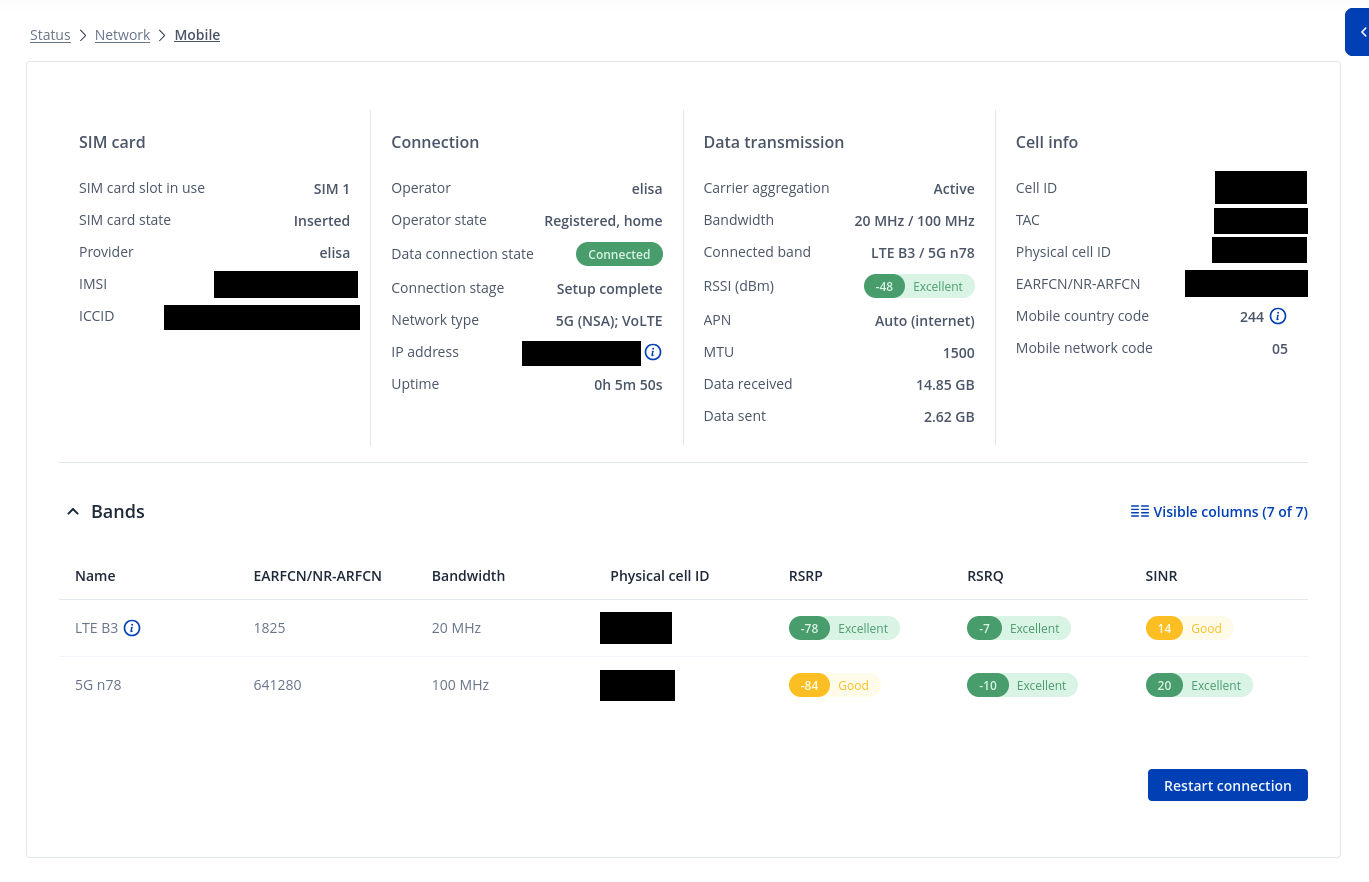The image size is (1369, 882).
Task: Go to Status breadcrumb link
Action: click(x=50, y=35)
